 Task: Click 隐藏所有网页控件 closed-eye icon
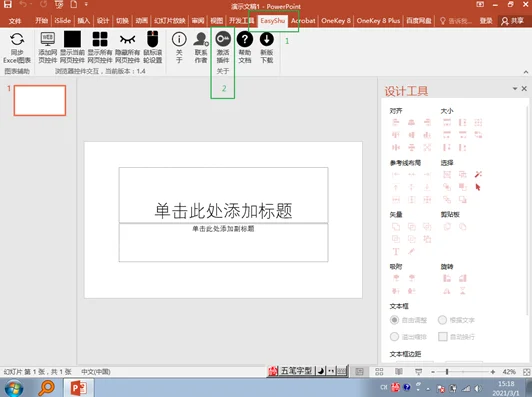[x=128, y=39]
